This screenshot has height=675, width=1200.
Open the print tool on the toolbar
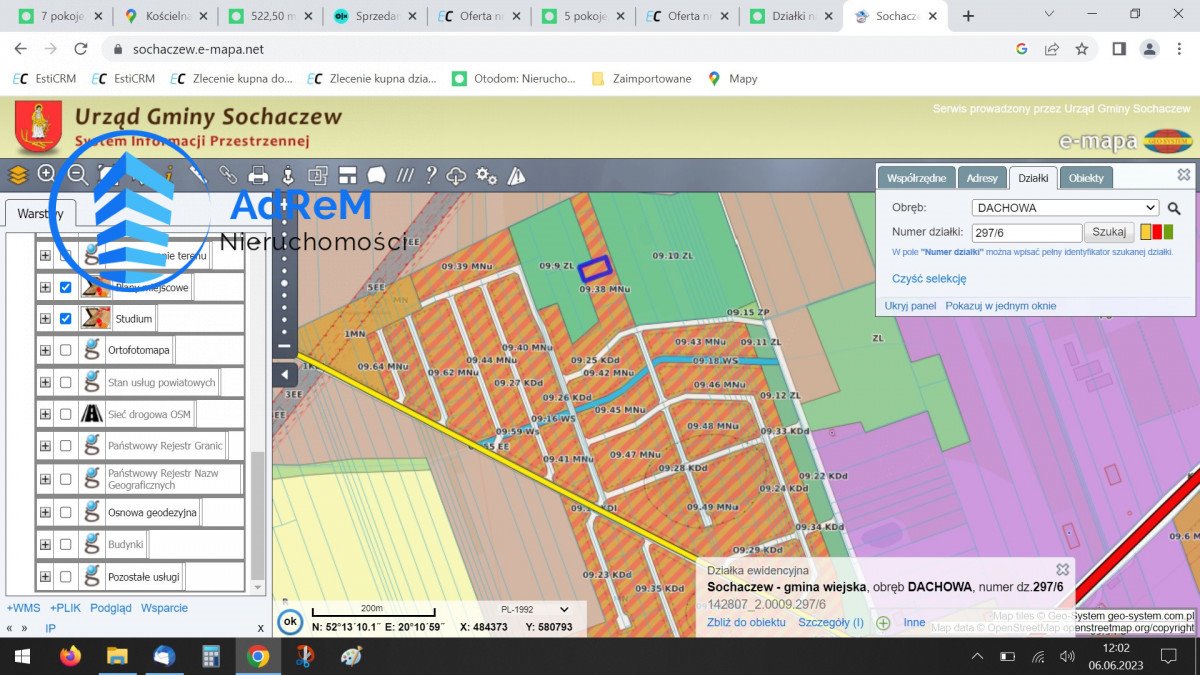click(x=258, y=175)
